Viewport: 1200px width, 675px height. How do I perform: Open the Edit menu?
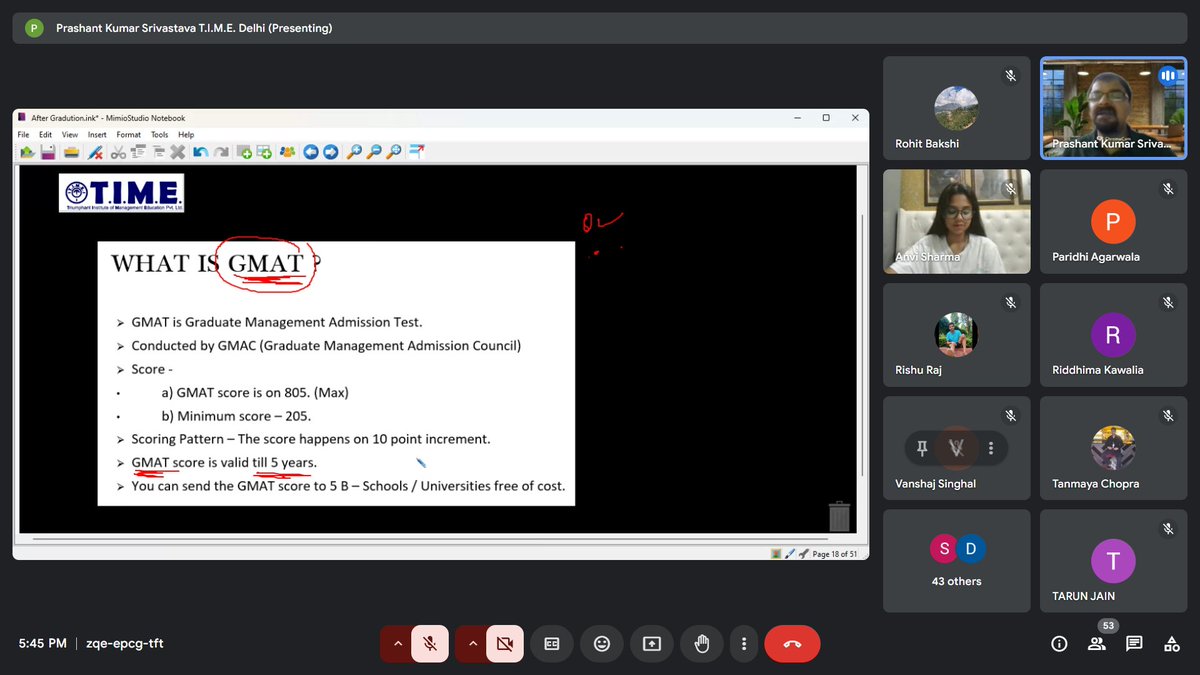[45, 134]
